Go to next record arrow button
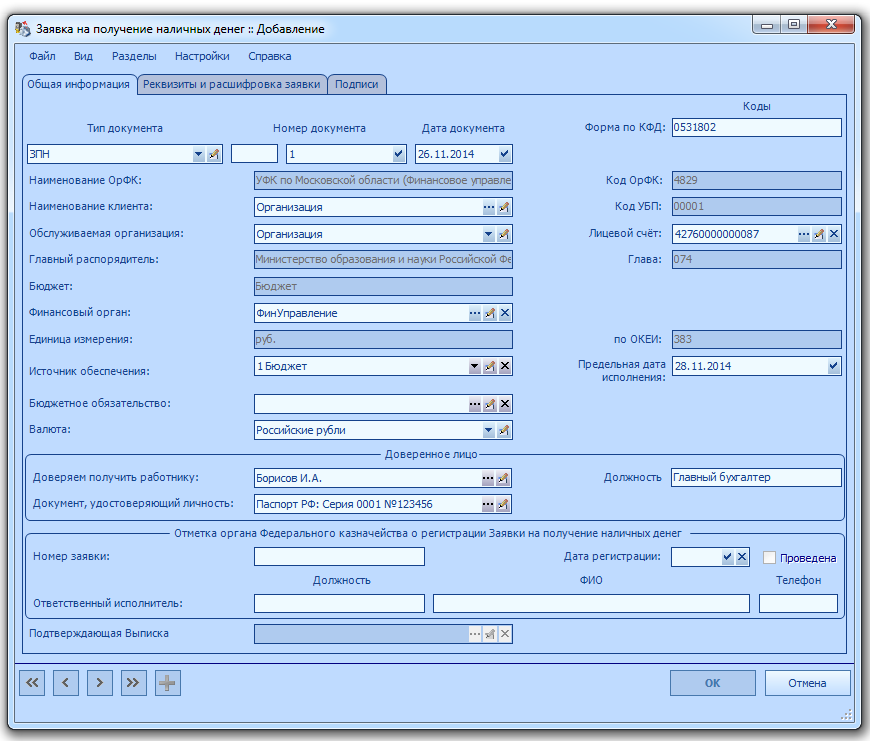The width and height of the screenshot is (870, 741). click(100, 683)
